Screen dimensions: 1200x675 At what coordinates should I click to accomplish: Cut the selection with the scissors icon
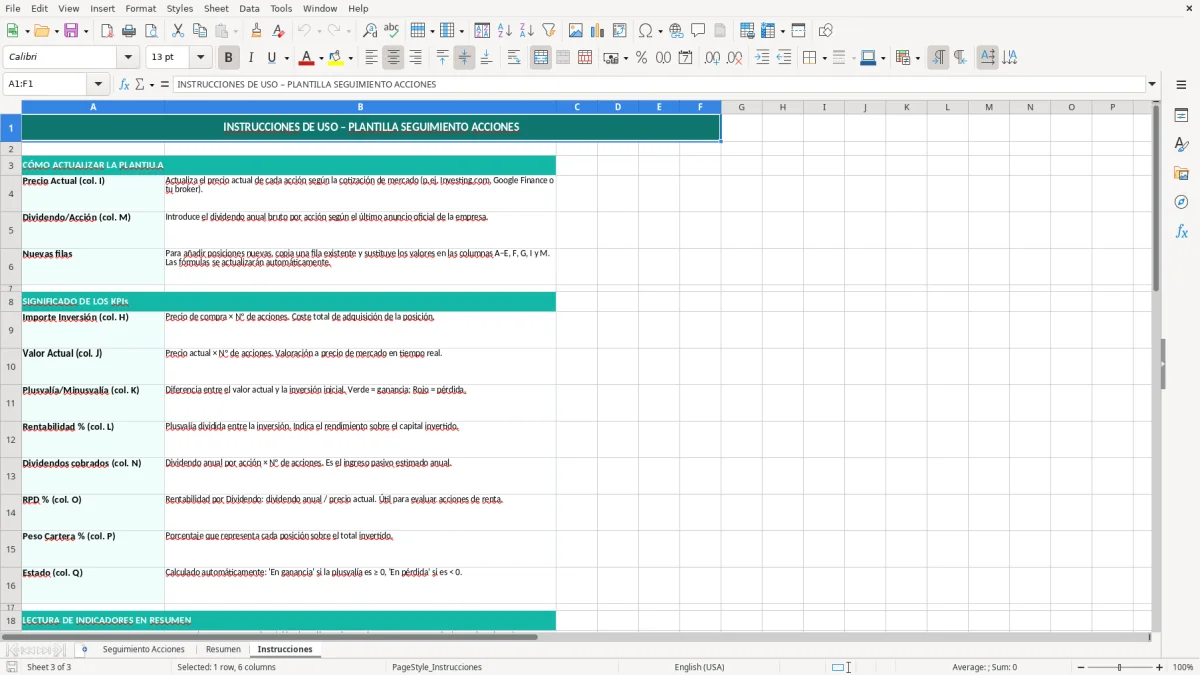tap(178, 31)
